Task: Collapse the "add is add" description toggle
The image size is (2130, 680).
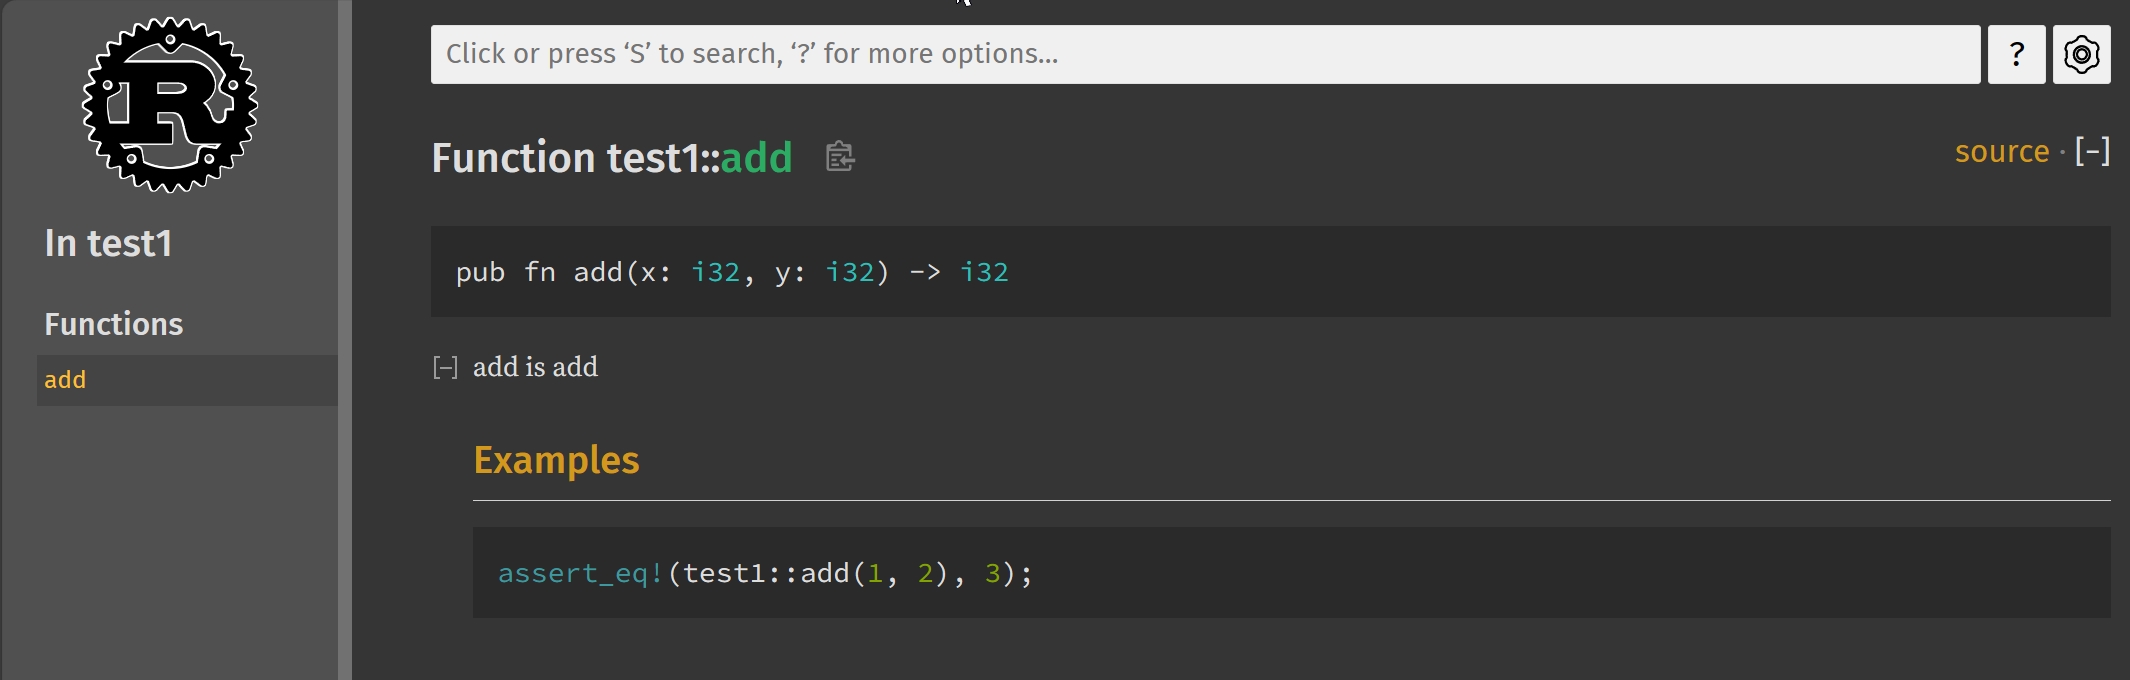Action: 445,368
